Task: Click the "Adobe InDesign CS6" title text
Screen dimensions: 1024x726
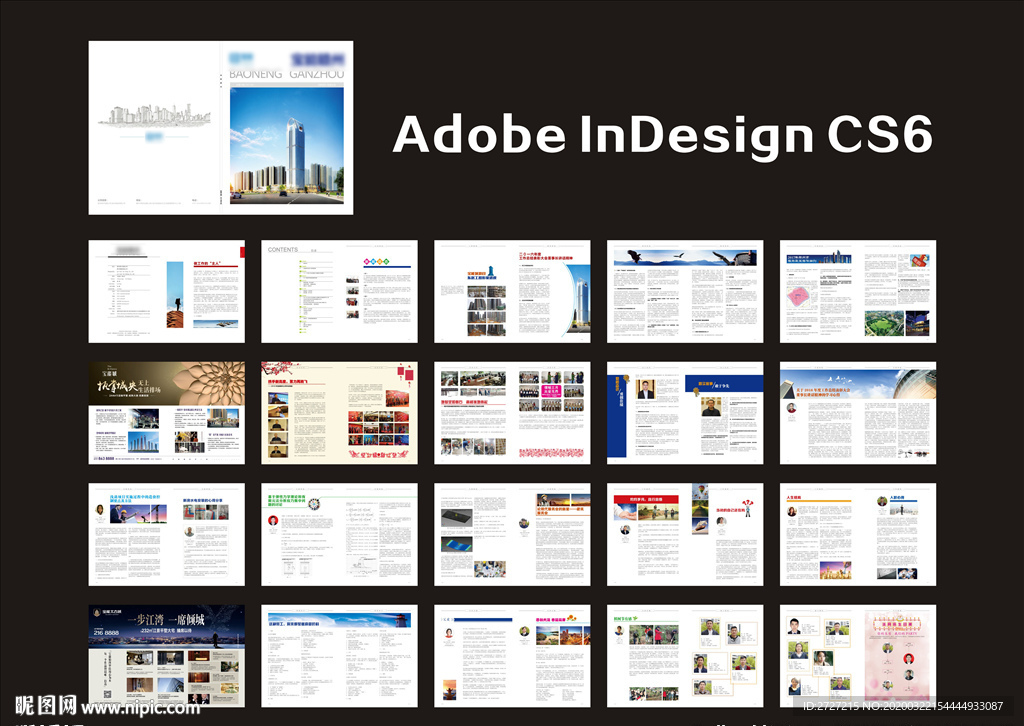Action: [x=662, y=135]
